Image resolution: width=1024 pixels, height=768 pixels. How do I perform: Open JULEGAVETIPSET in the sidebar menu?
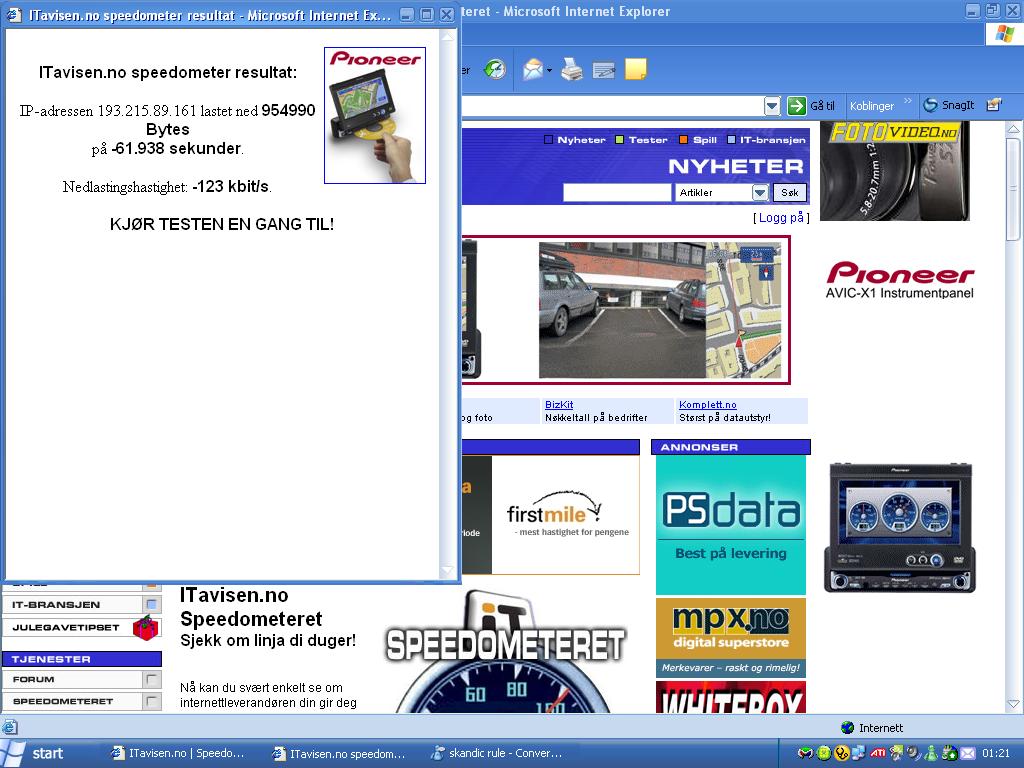pyautogui.click(x=66, y=627)
